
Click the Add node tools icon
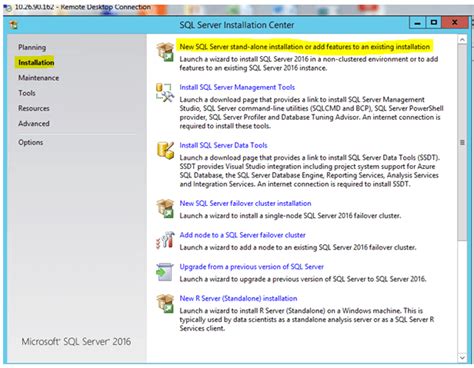[x=165, y=240]
